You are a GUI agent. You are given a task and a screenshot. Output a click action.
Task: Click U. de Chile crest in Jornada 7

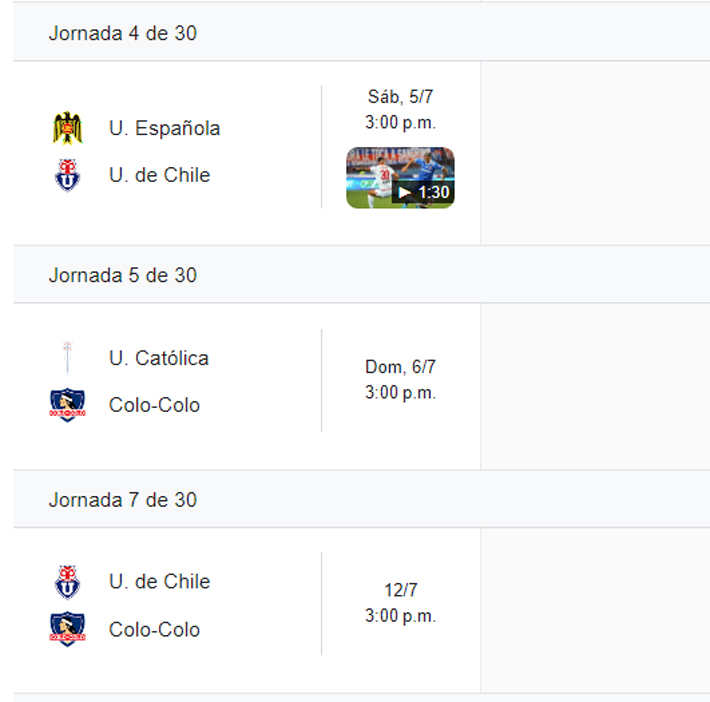[68, 582]
